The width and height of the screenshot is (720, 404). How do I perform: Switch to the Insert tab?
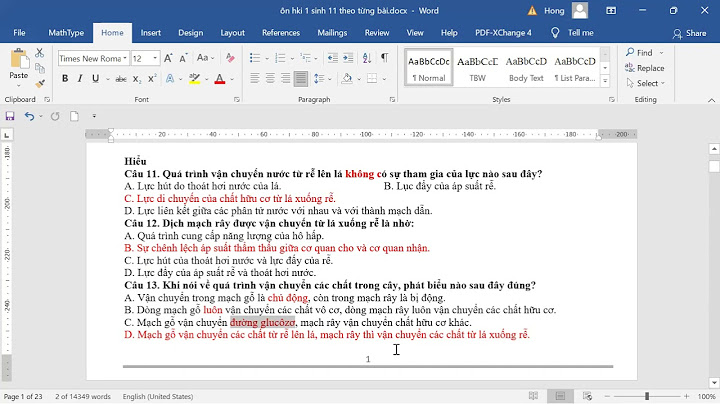click(151, 33)
